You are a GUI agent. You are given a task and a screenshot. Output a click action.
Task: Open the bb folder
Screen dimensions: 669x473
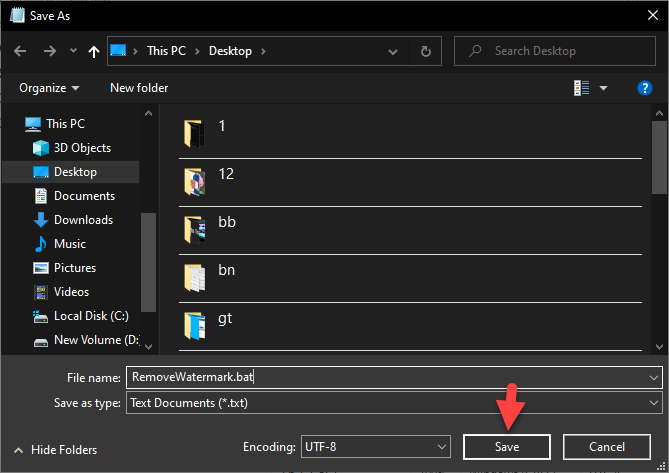(227, 222)
